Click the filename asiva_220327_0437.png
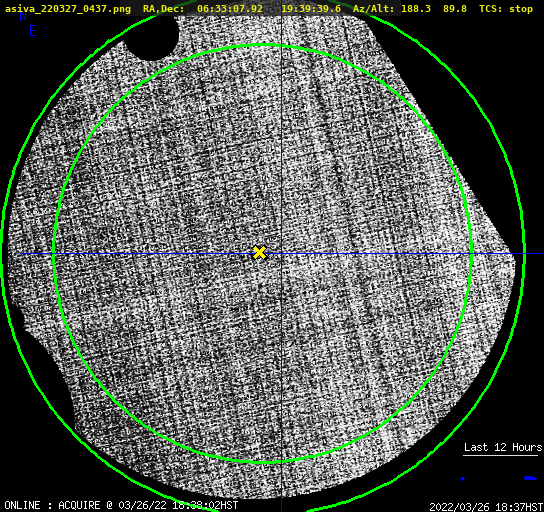This screenshot has width=544, height=512. click(68, 8)
